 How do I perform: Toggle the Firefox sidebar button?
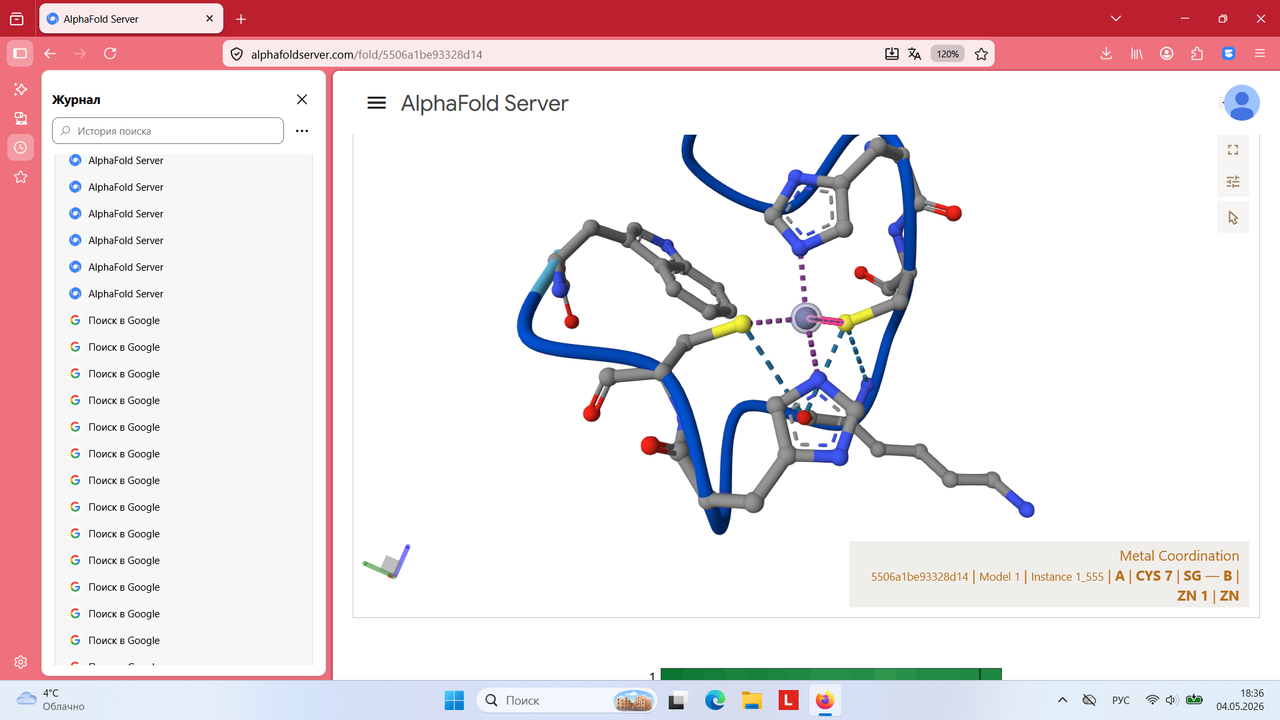point(20,54)
